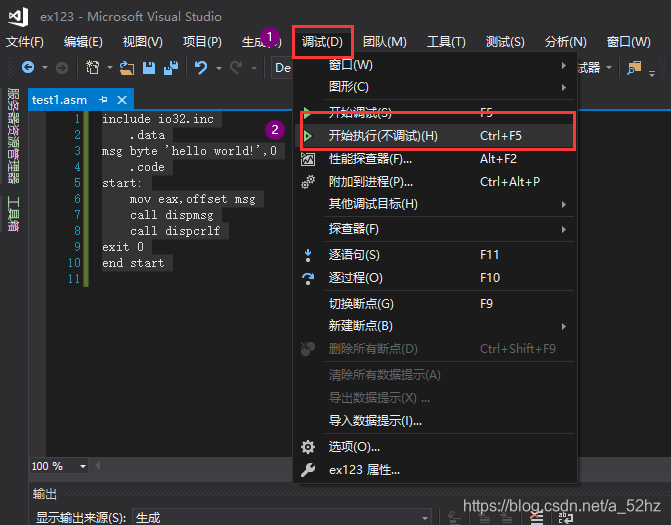Image resolution: width=671 pixels, height=525 pixels.
Task: Click the performance profiler chart icon
Action: coord(308,159)
